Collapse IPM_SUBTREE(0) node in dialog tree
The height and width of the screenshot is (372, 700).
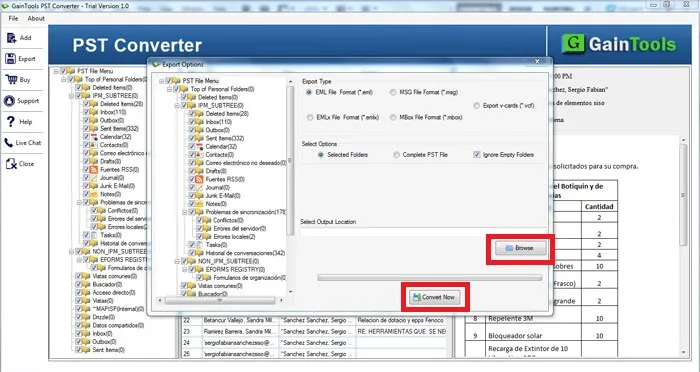click(177, 106)
